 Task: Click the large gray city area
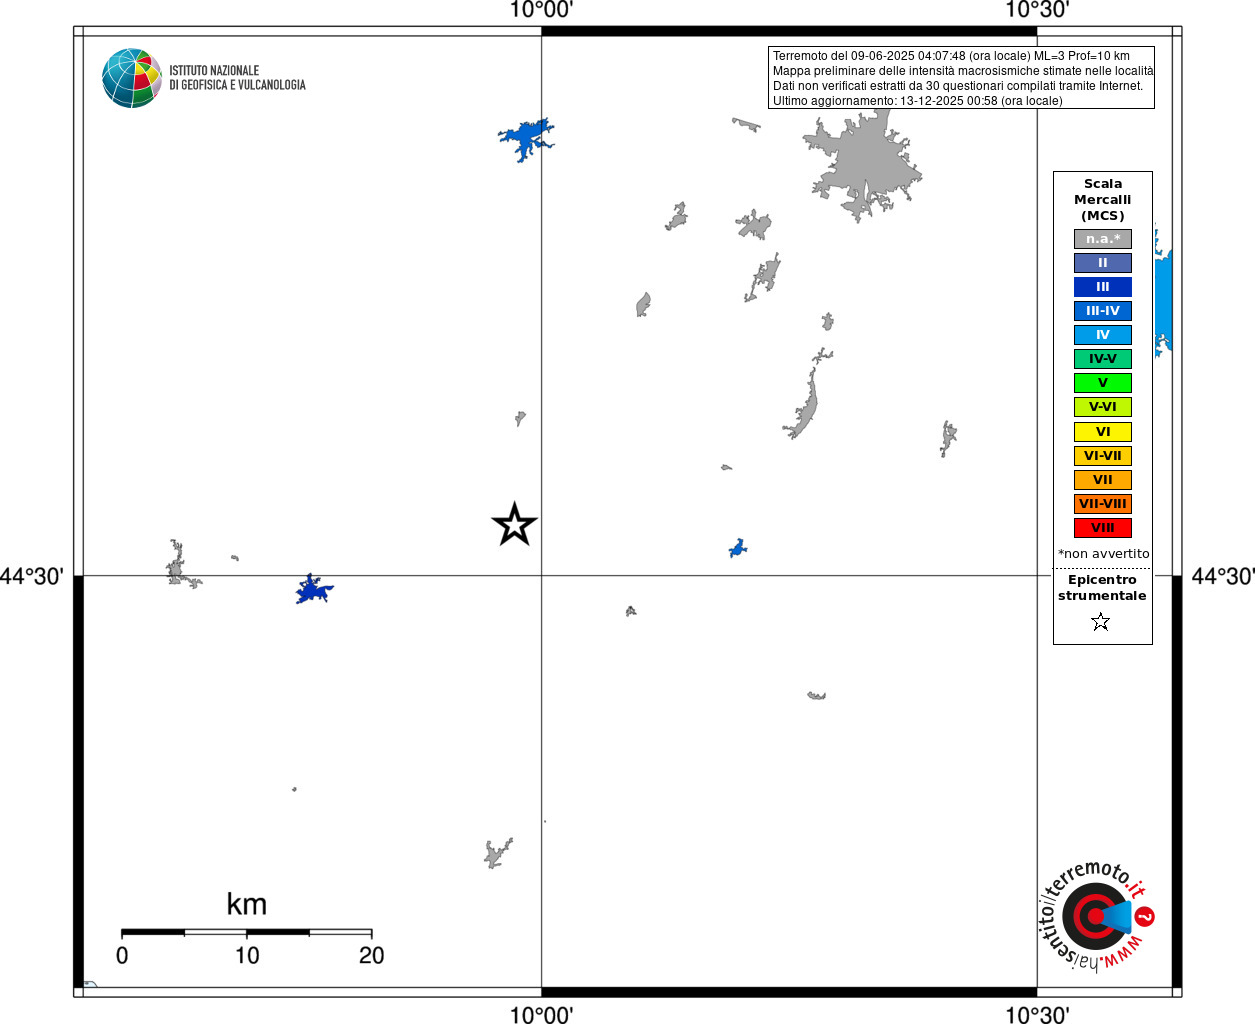tap(863, 164)
